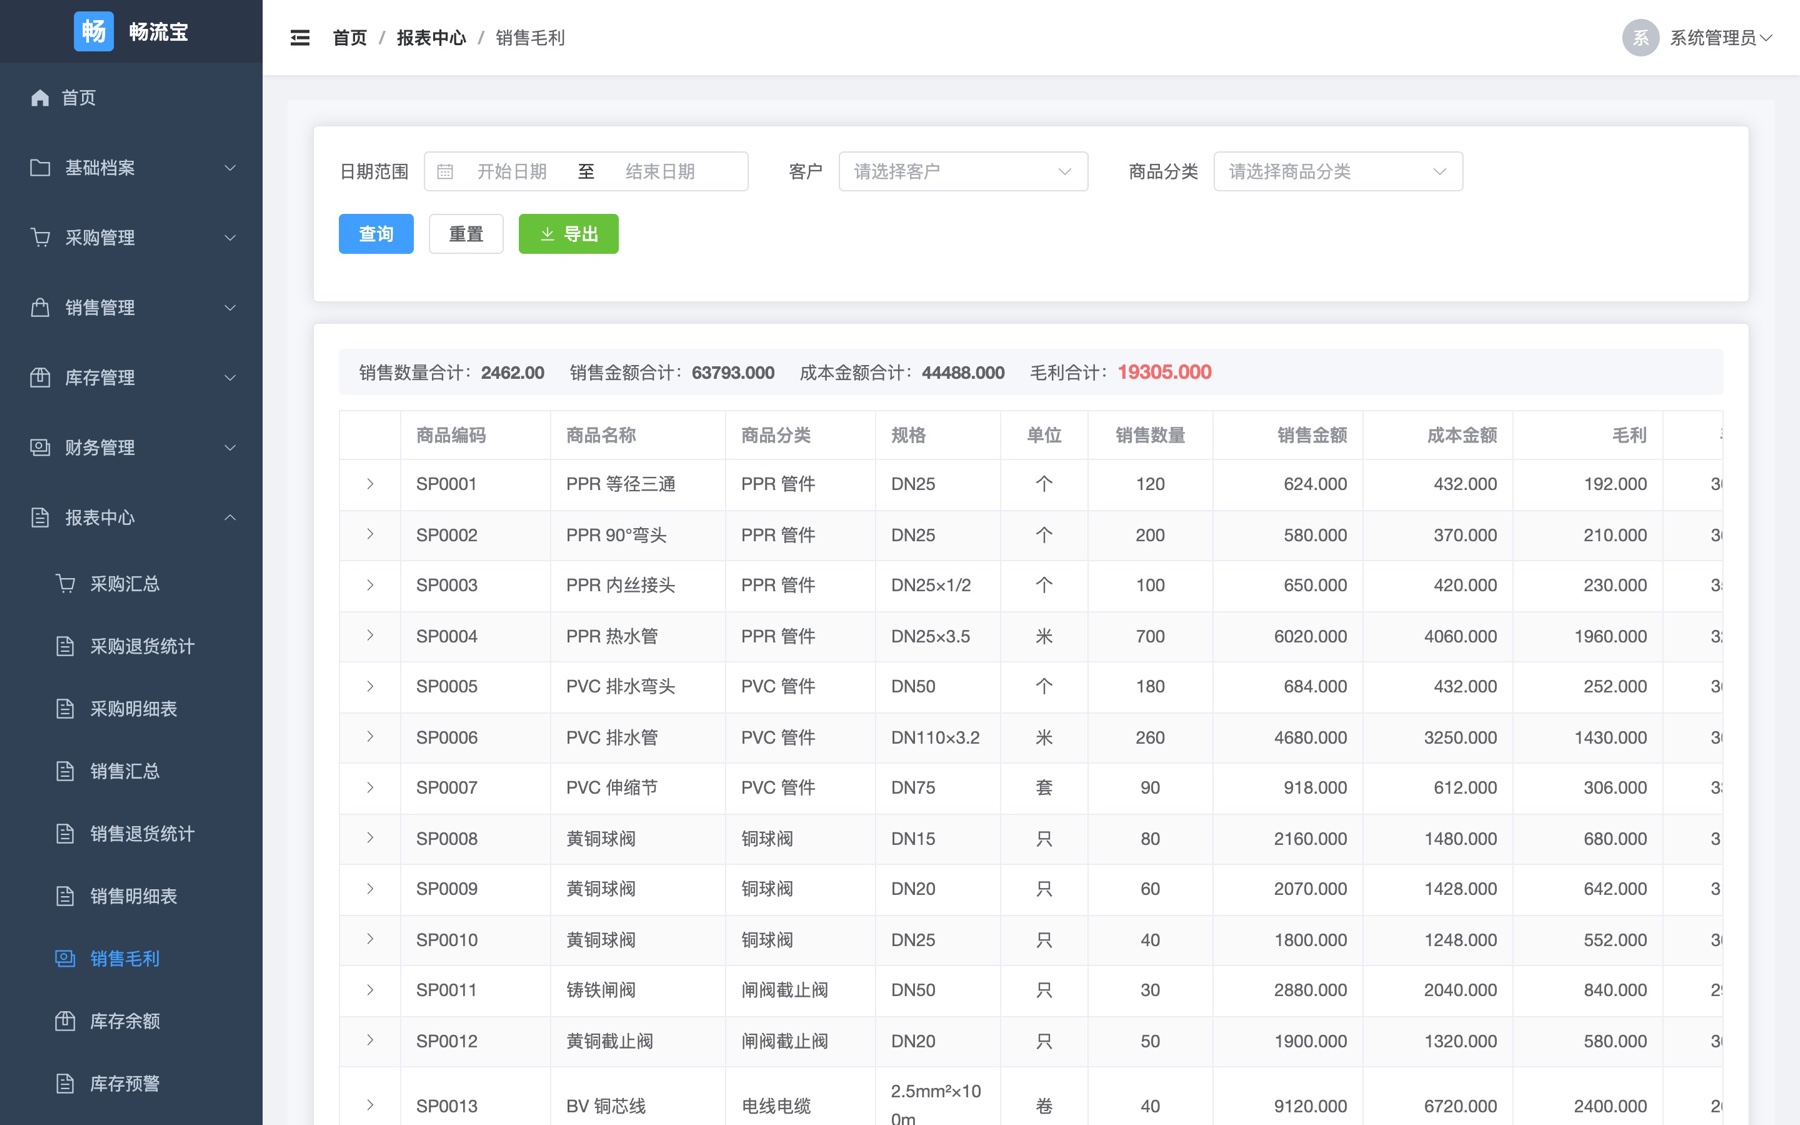Image resolution: width=1800 pixels, height=1125 pixels.
Task: Expand the 采购管理 menu chevron
Action: (x=230, y=237)
